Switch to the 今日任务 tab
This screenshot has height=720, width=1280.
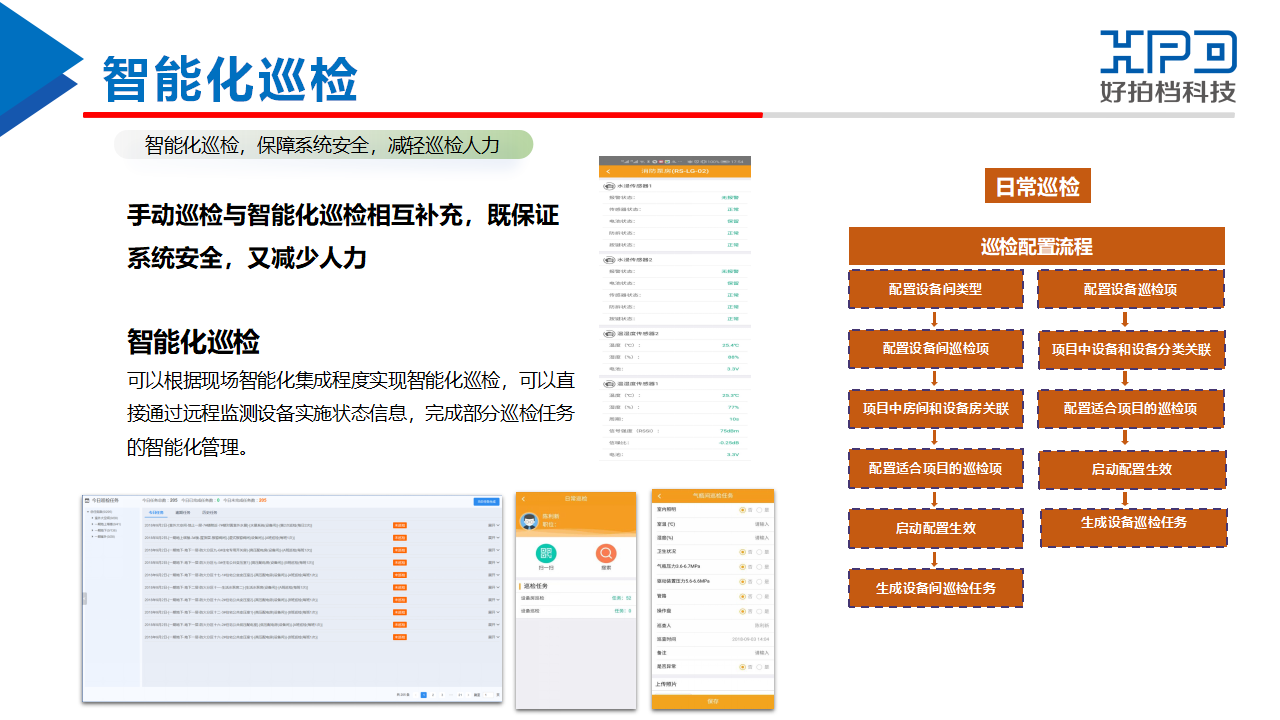click(156, 513)
